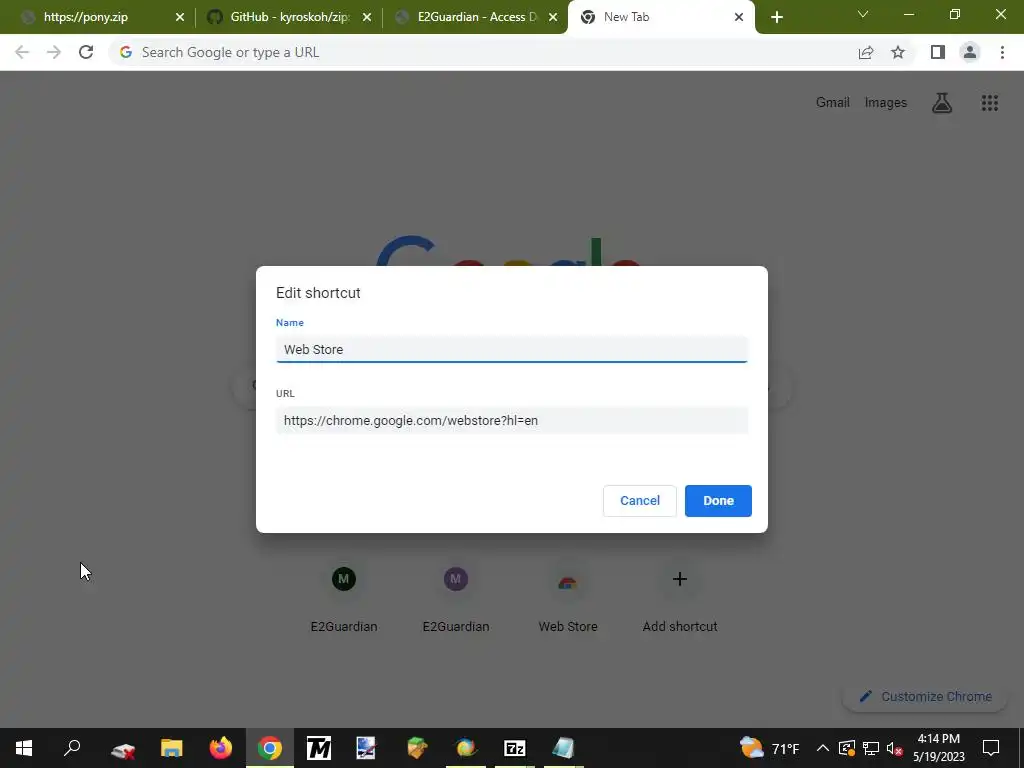Close the E2Guardian tab
Viewport: 1024px width, 768px height.
[554, 17]
